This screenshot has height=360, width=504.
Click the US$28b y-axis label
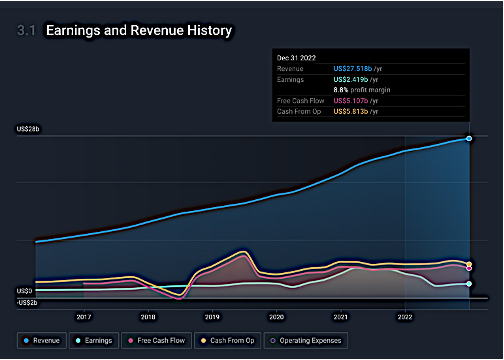28,129
